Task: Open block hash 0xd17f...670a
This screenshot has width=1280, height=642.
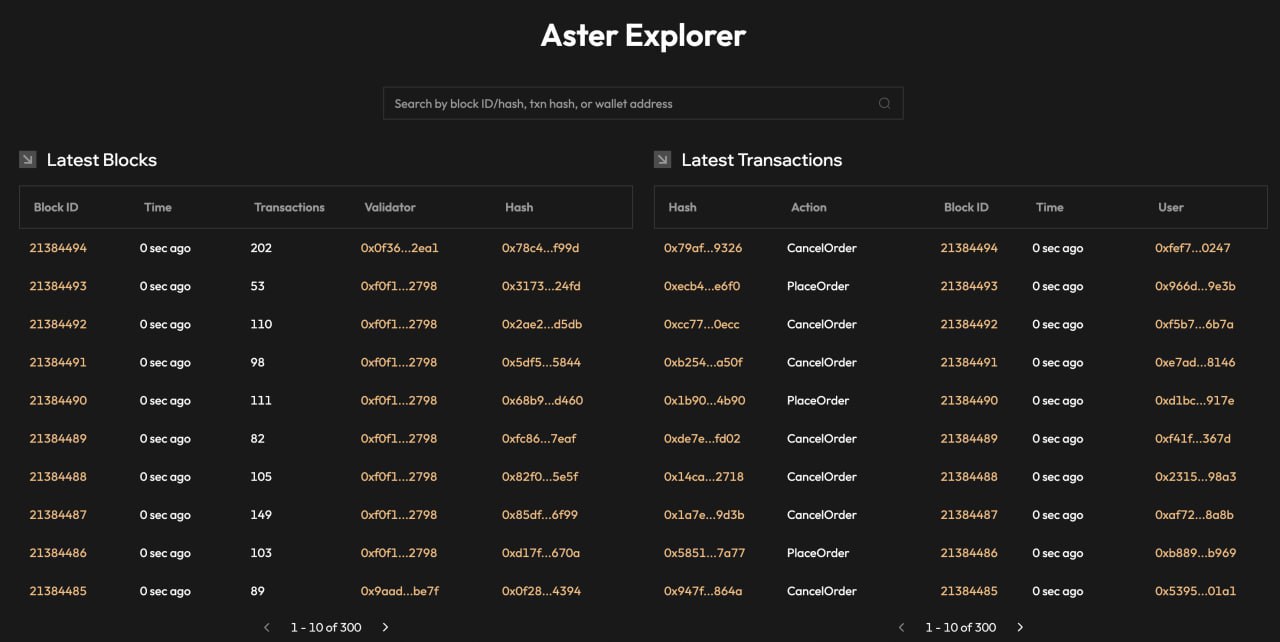Action: click(x=540, y=553)
